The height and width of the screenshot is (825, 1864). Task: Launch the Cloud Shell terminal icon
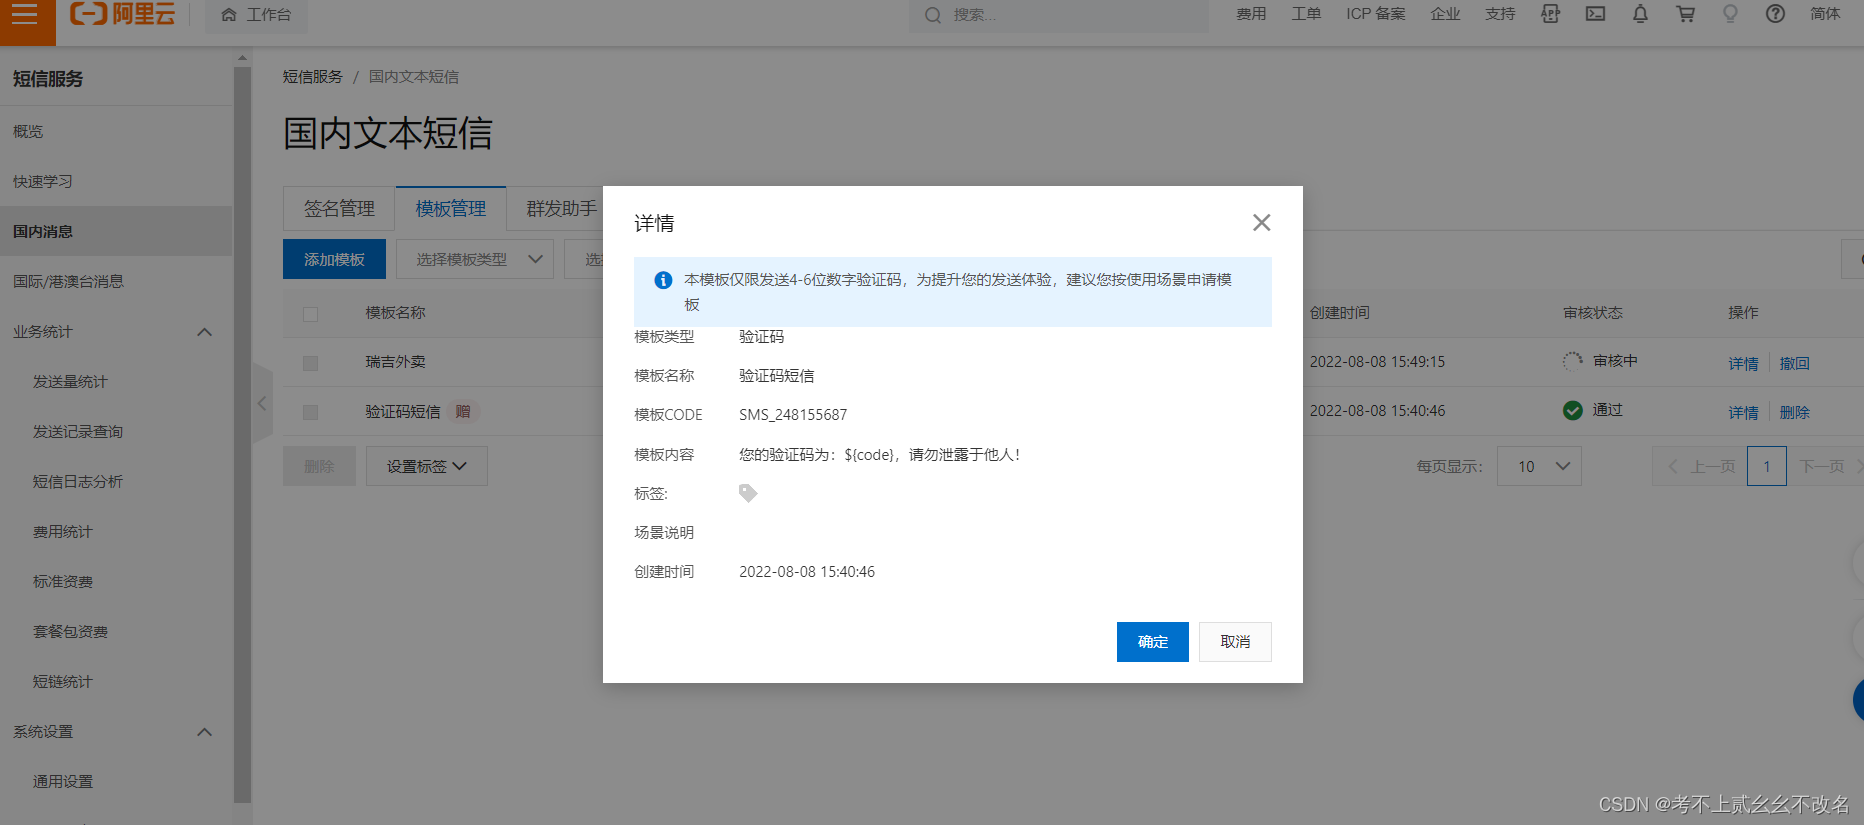tap(1595, 14)
